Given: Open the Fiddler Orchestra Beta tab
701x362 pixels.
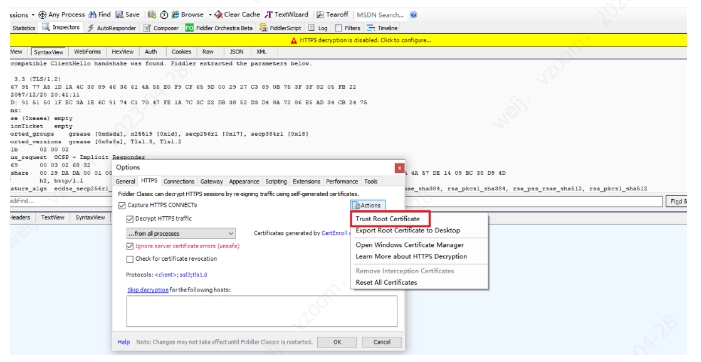Looking at the screenshot, I should pos(219,28).
